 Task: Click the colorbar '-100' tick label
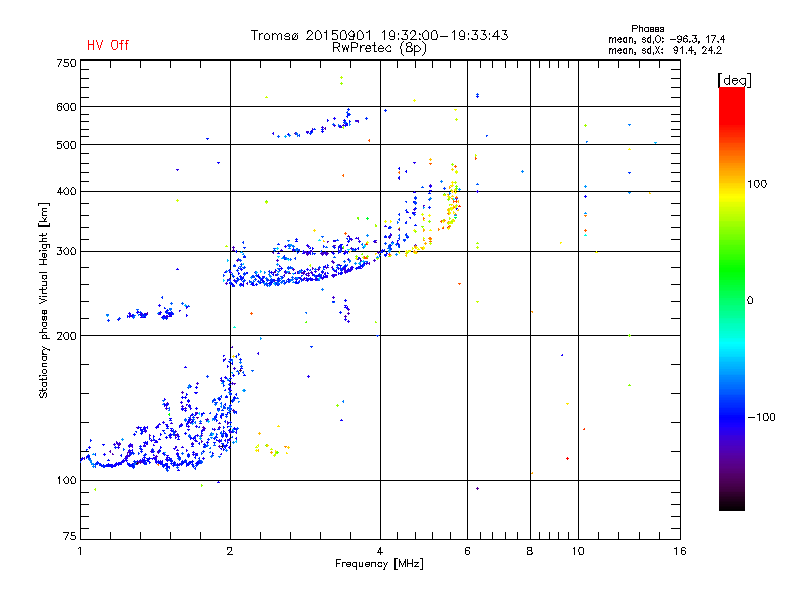tap(761, 417)
